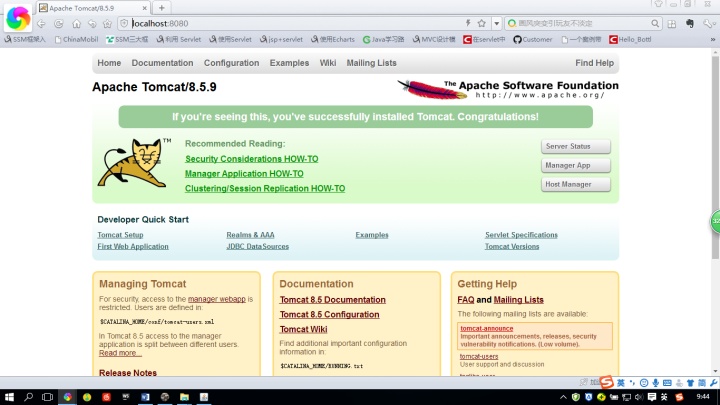Open Task View on the taskbar
Image resolution: width=720 pixels, height=405 pixels.
(47, 397)
